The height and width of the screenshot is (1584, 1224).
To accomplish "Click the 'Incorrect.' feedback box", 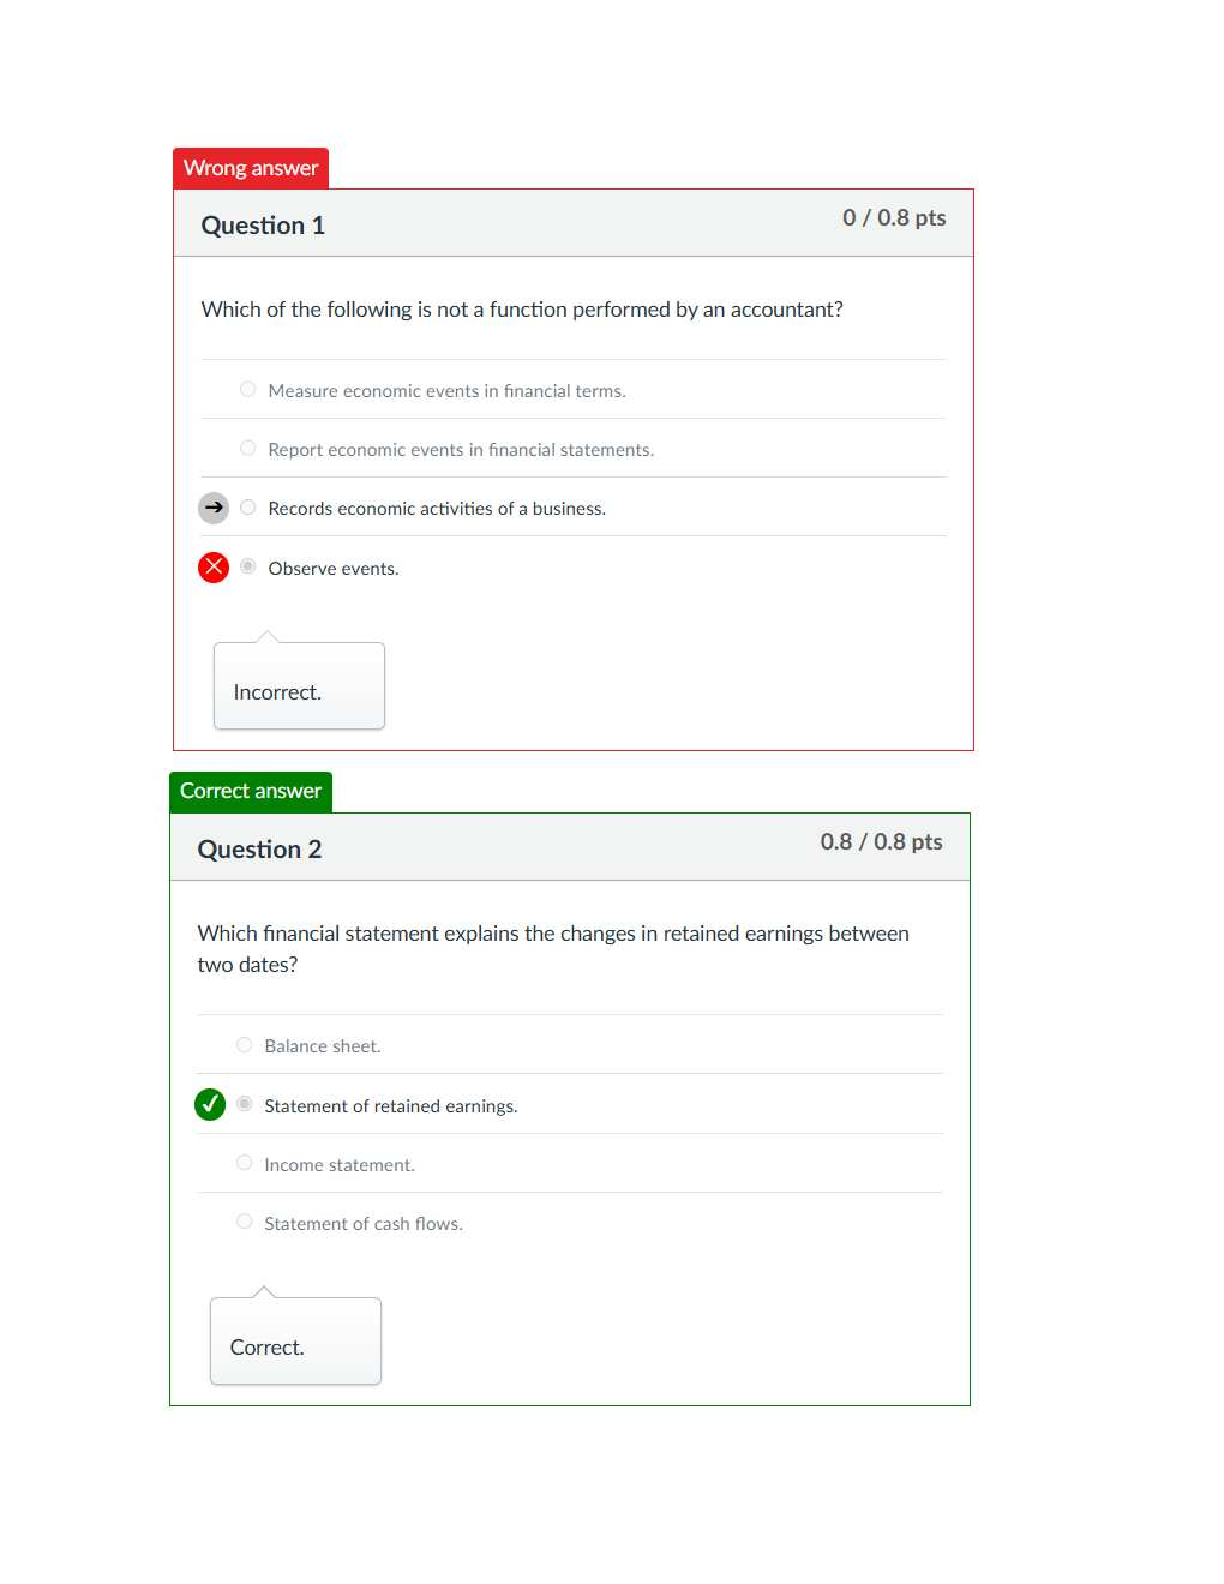I will click(299, 686).
